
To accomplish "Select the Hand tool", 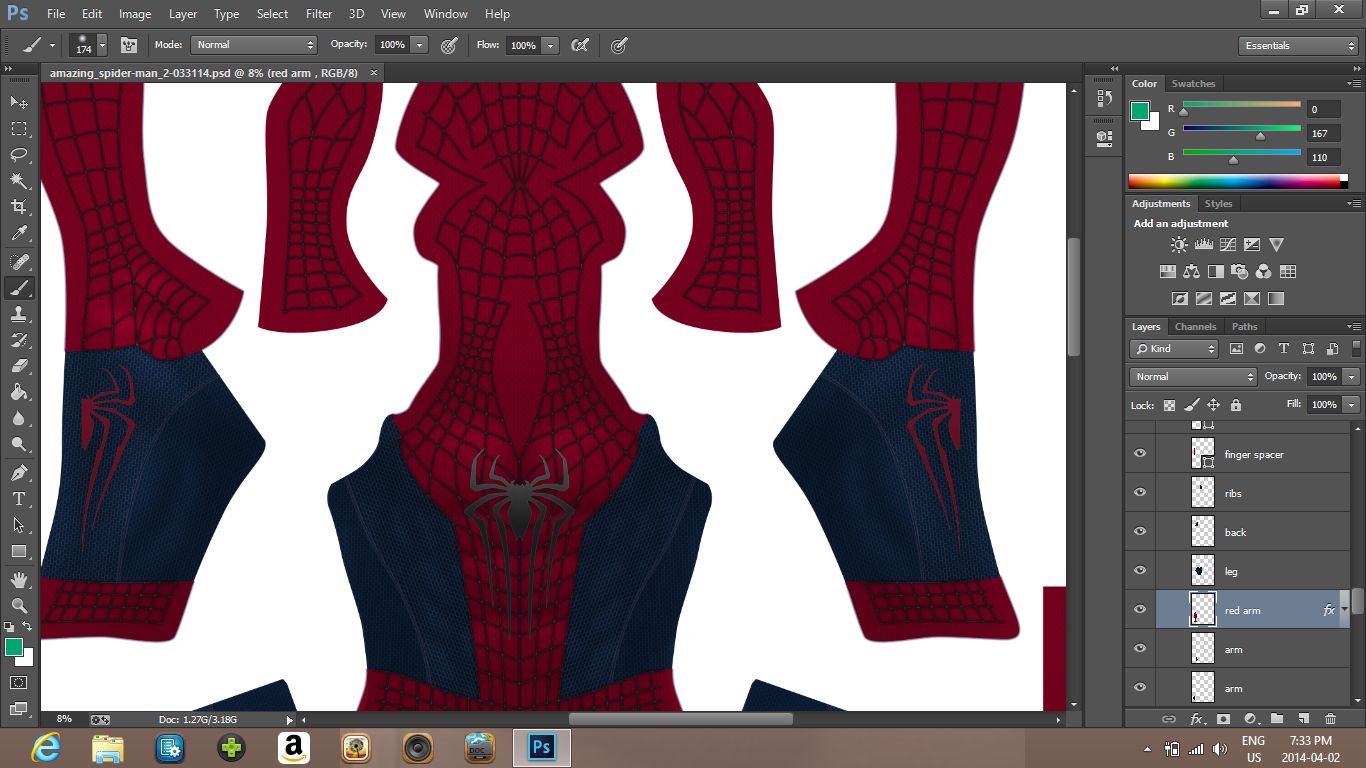I will point(19,579).
